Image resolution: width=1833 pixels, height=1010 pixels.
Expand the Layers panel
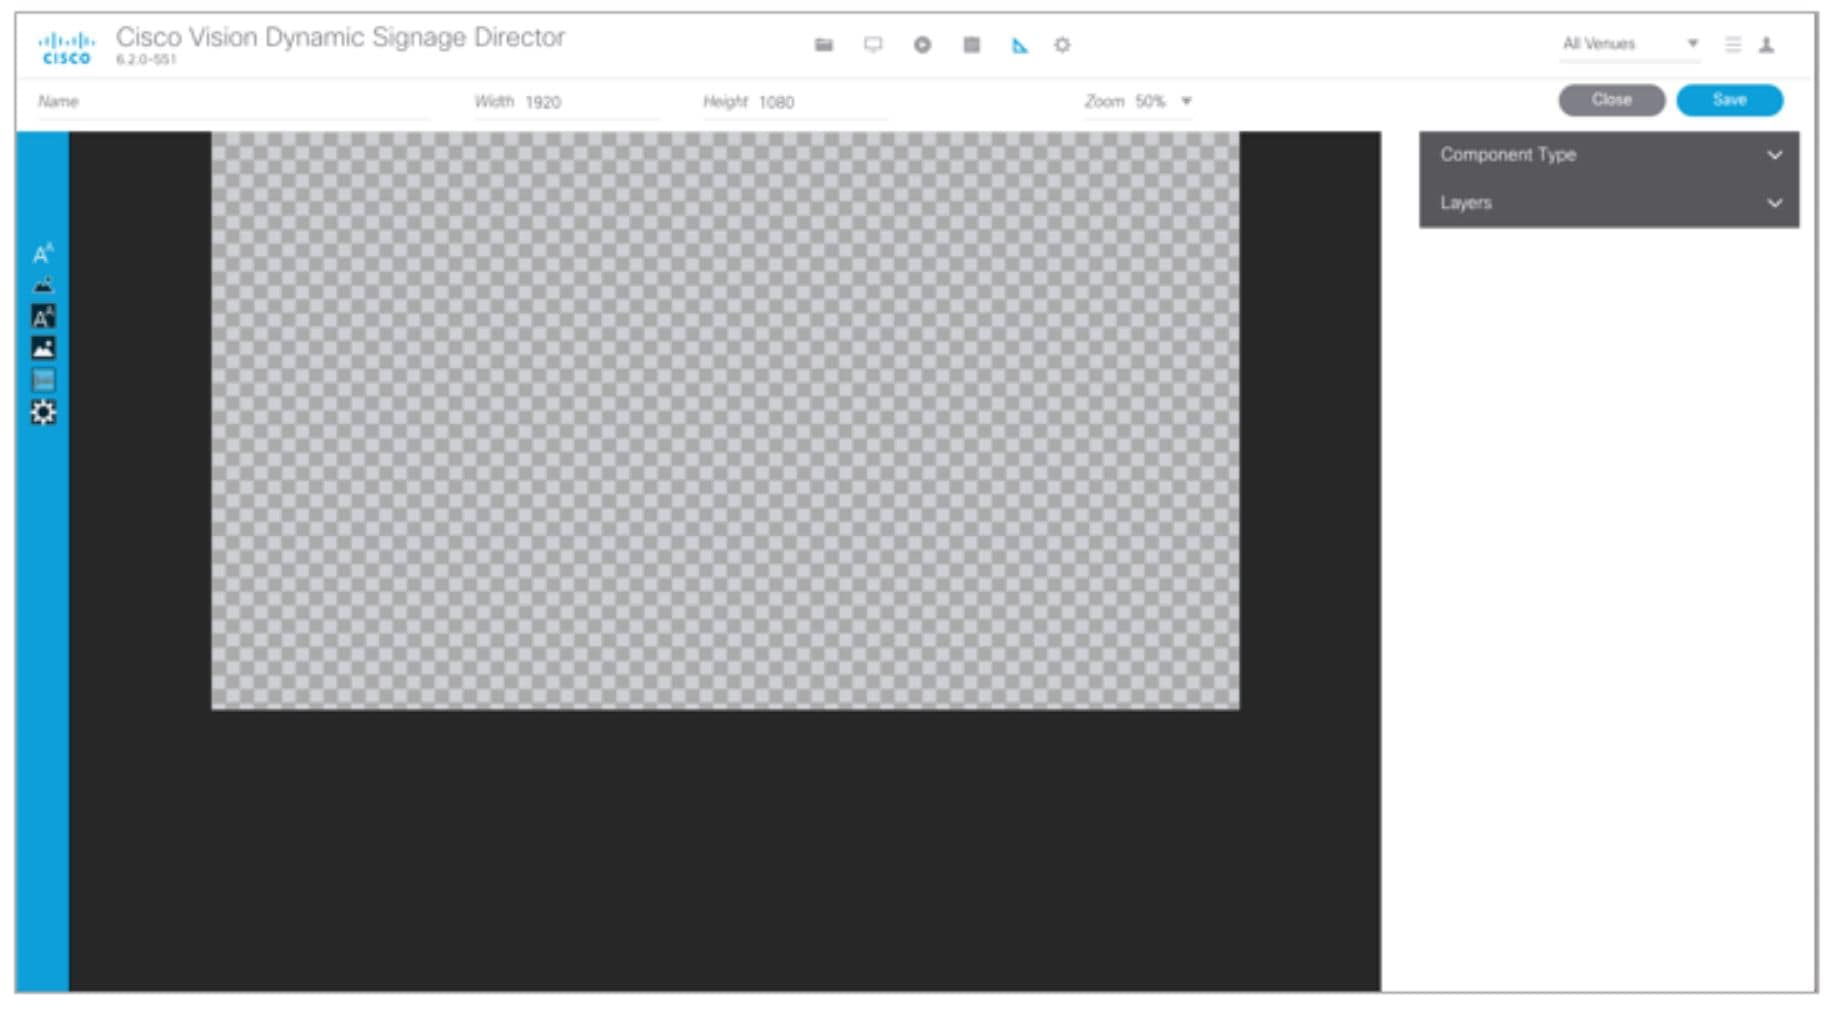[x=1609, y=203]
